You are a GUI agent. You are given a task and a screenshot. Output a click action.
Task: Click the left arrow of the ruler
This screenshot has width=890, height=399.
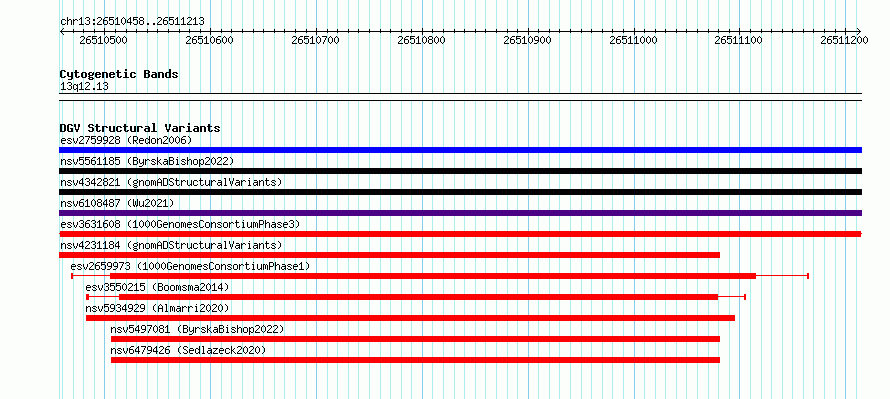coord(62,31)
